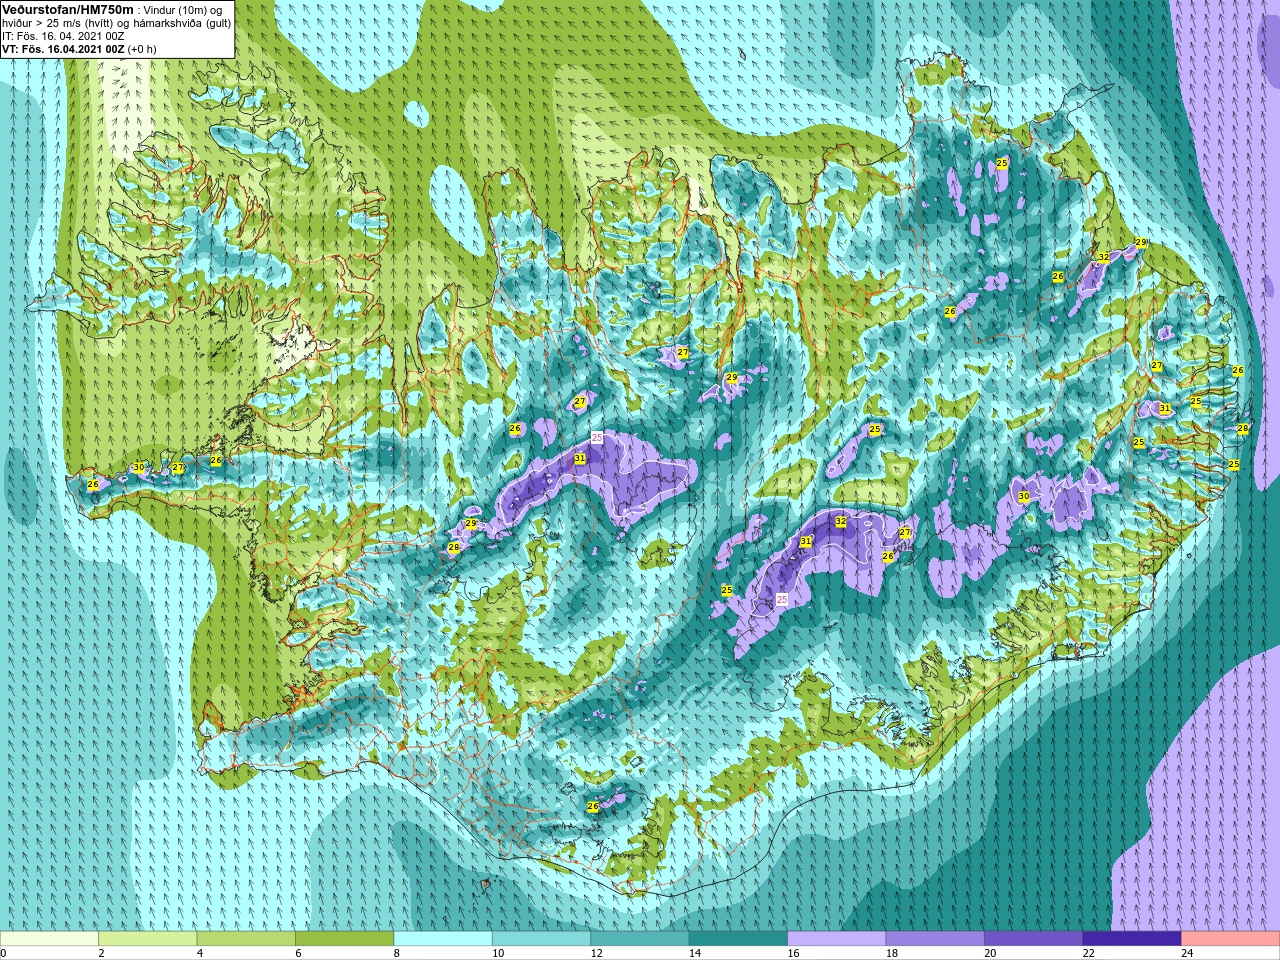Click the 18–20 m/s medium purple legend swatch
The image size is (1280, 960).
coord(935,939)
